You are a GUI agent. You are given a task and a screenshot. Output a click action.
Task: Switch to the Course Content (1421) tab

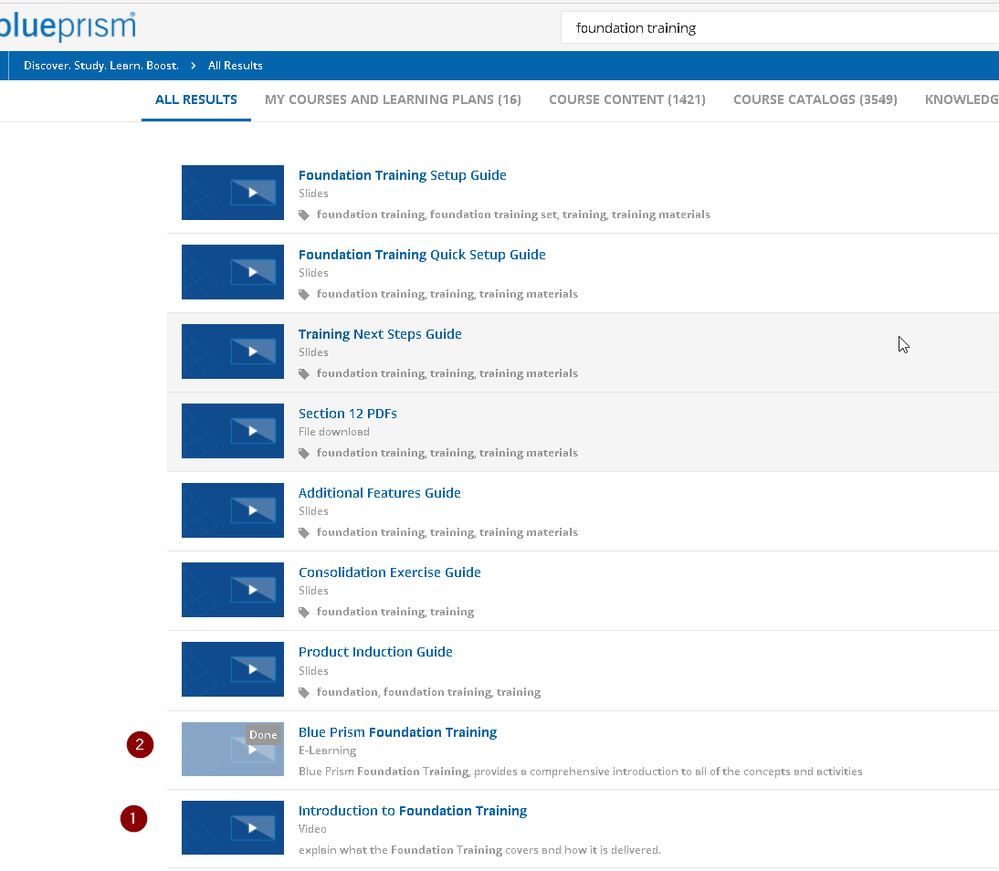627,99
